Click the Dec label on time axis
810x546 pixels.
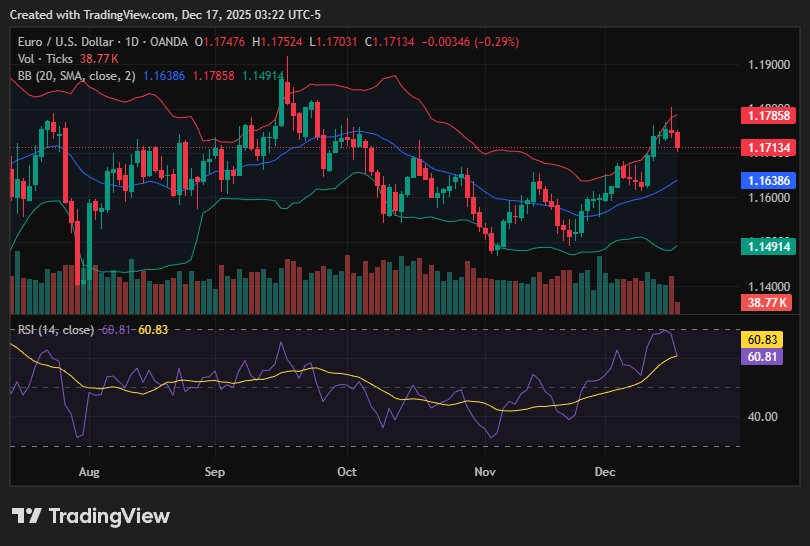pyautogui.click(x=605, y=470)
